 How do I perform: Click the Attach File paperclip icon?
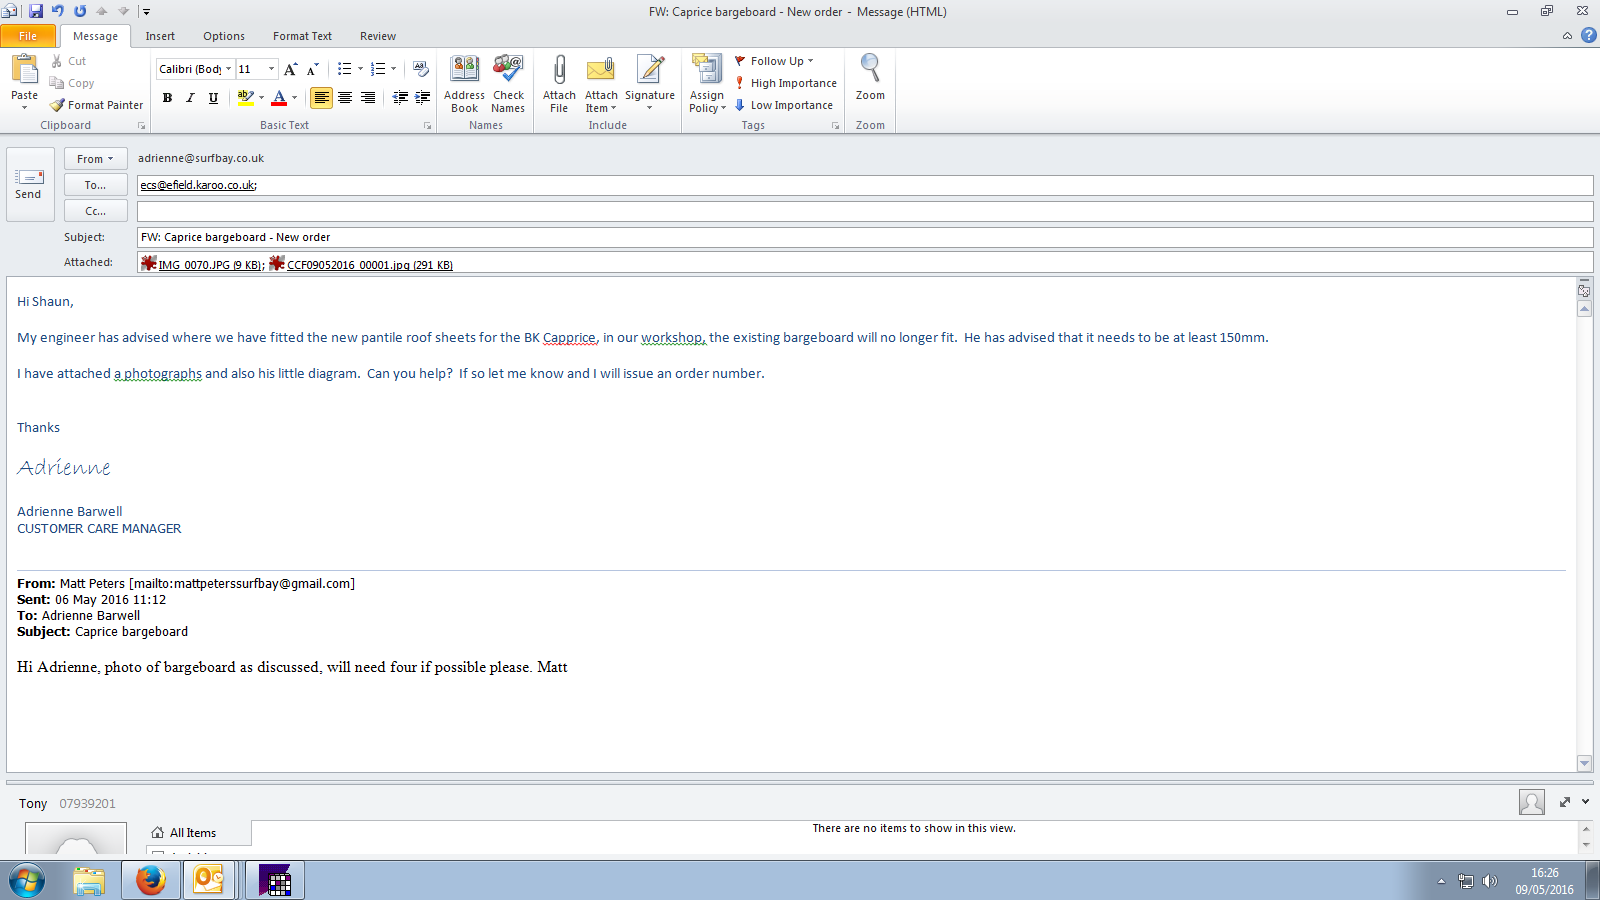559,71
